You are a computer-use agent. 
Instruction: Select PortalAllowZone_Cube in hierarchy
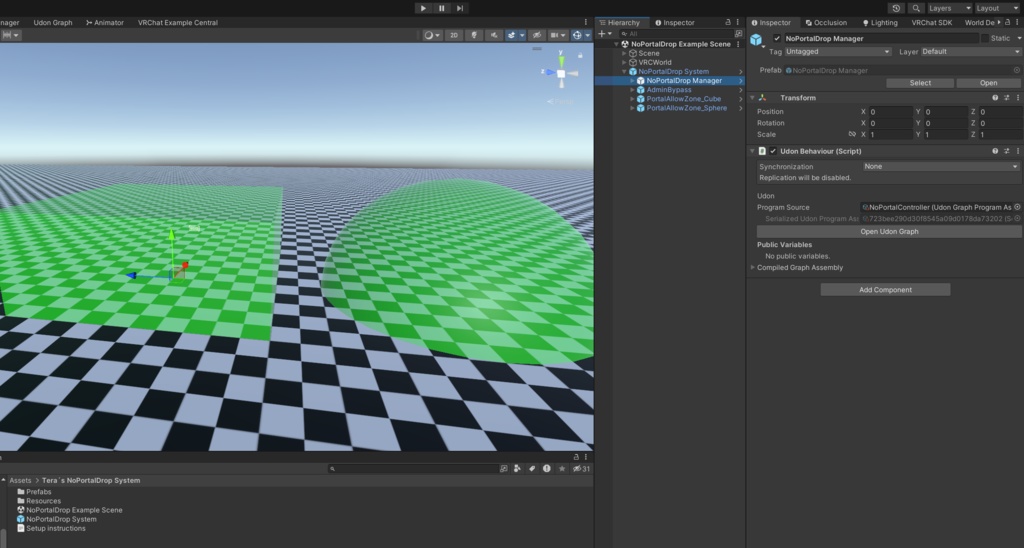point(684,99)
